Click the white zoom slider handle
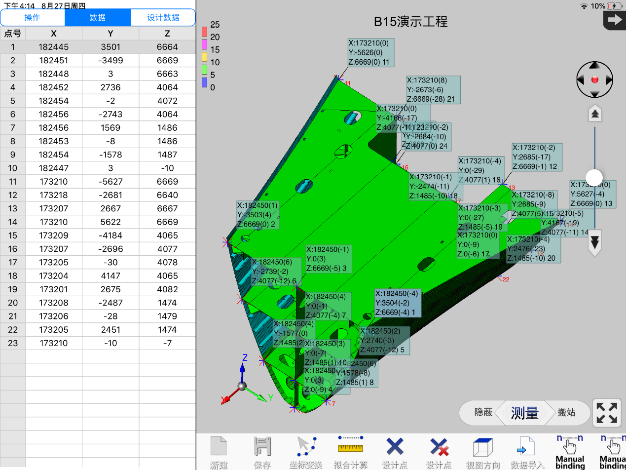Image resolution: width=626 pixels, height=470 pixels. [595, 177]
